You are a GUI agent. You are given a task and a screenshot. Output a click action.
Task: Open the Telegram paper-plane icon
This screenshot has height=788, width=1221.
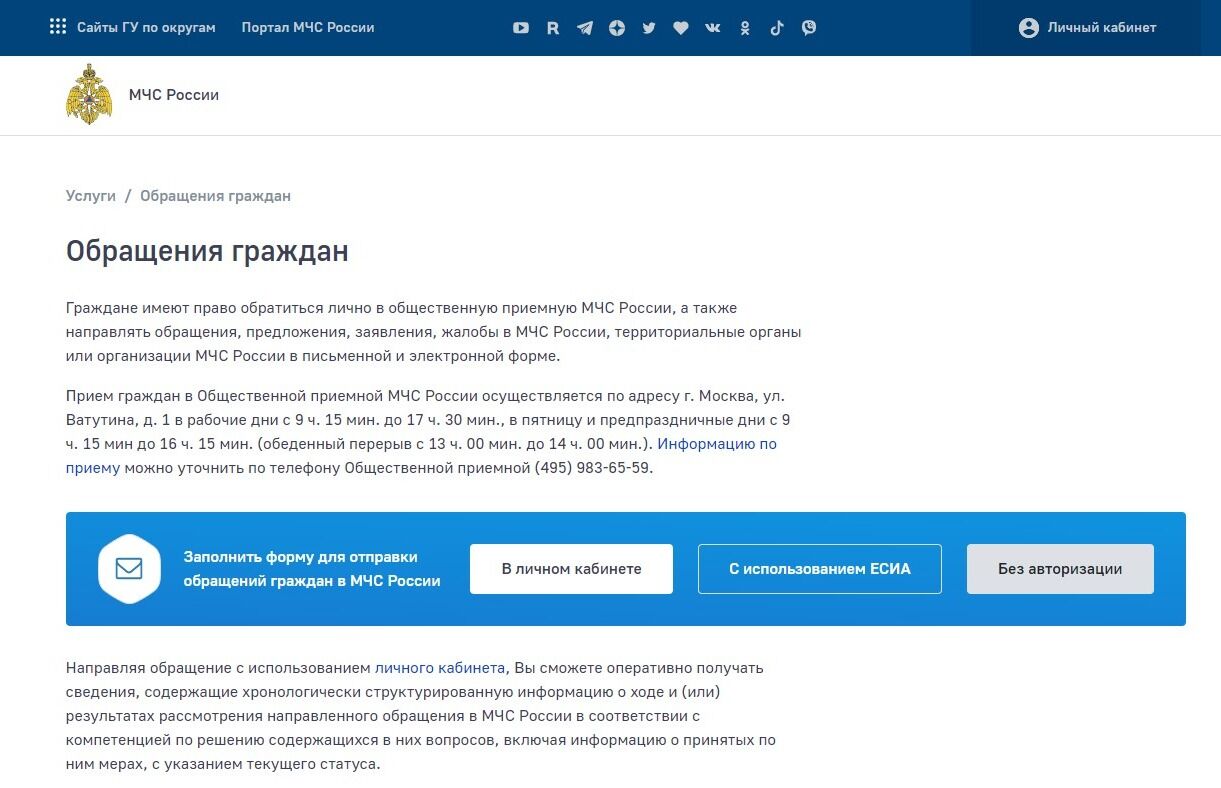click(585, 28)
